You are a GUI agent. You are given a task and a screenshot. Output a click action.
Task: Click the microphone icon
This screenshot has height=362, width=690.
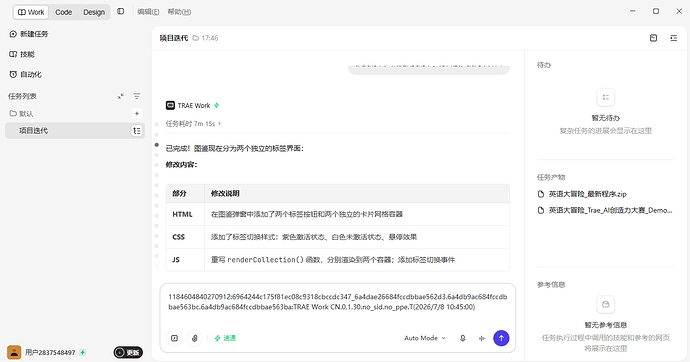point(462,338)
